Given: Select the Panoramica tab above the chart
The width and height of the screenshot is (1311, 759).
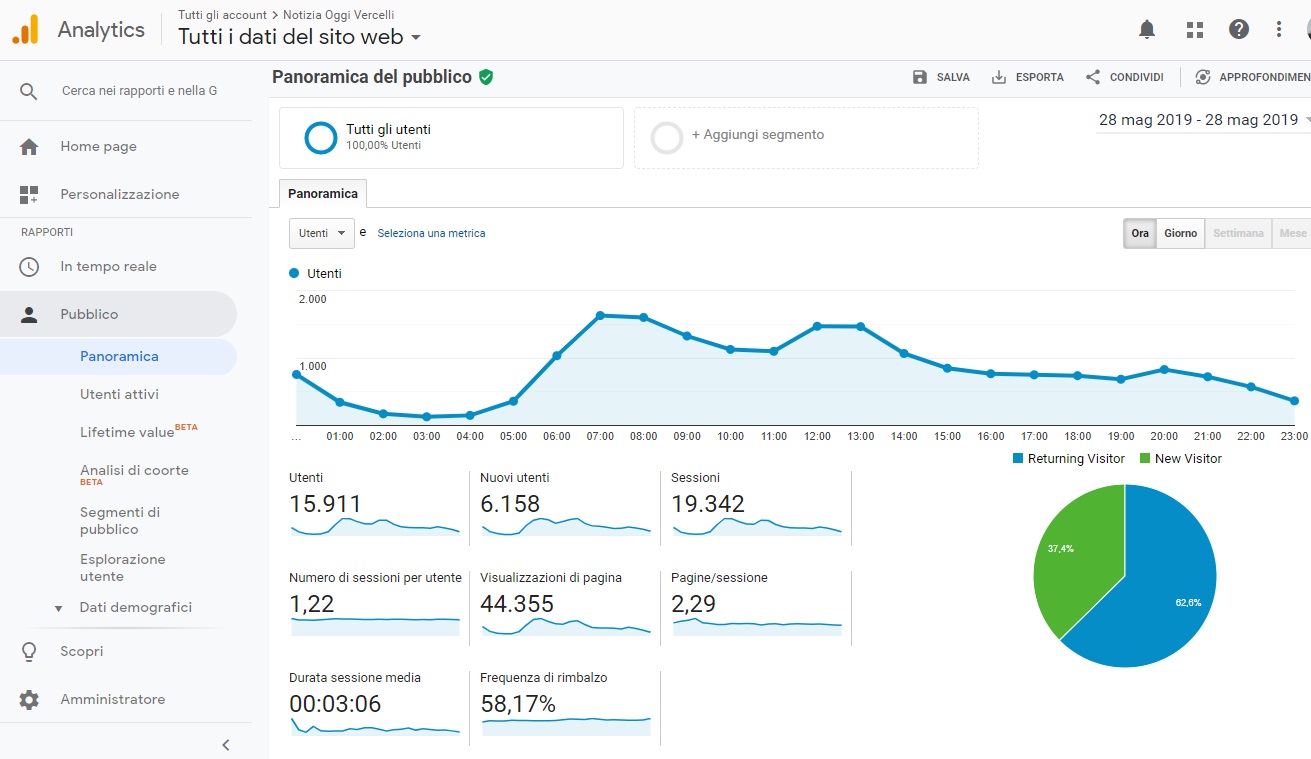Looking at the screenshot, I should point(323,193).
